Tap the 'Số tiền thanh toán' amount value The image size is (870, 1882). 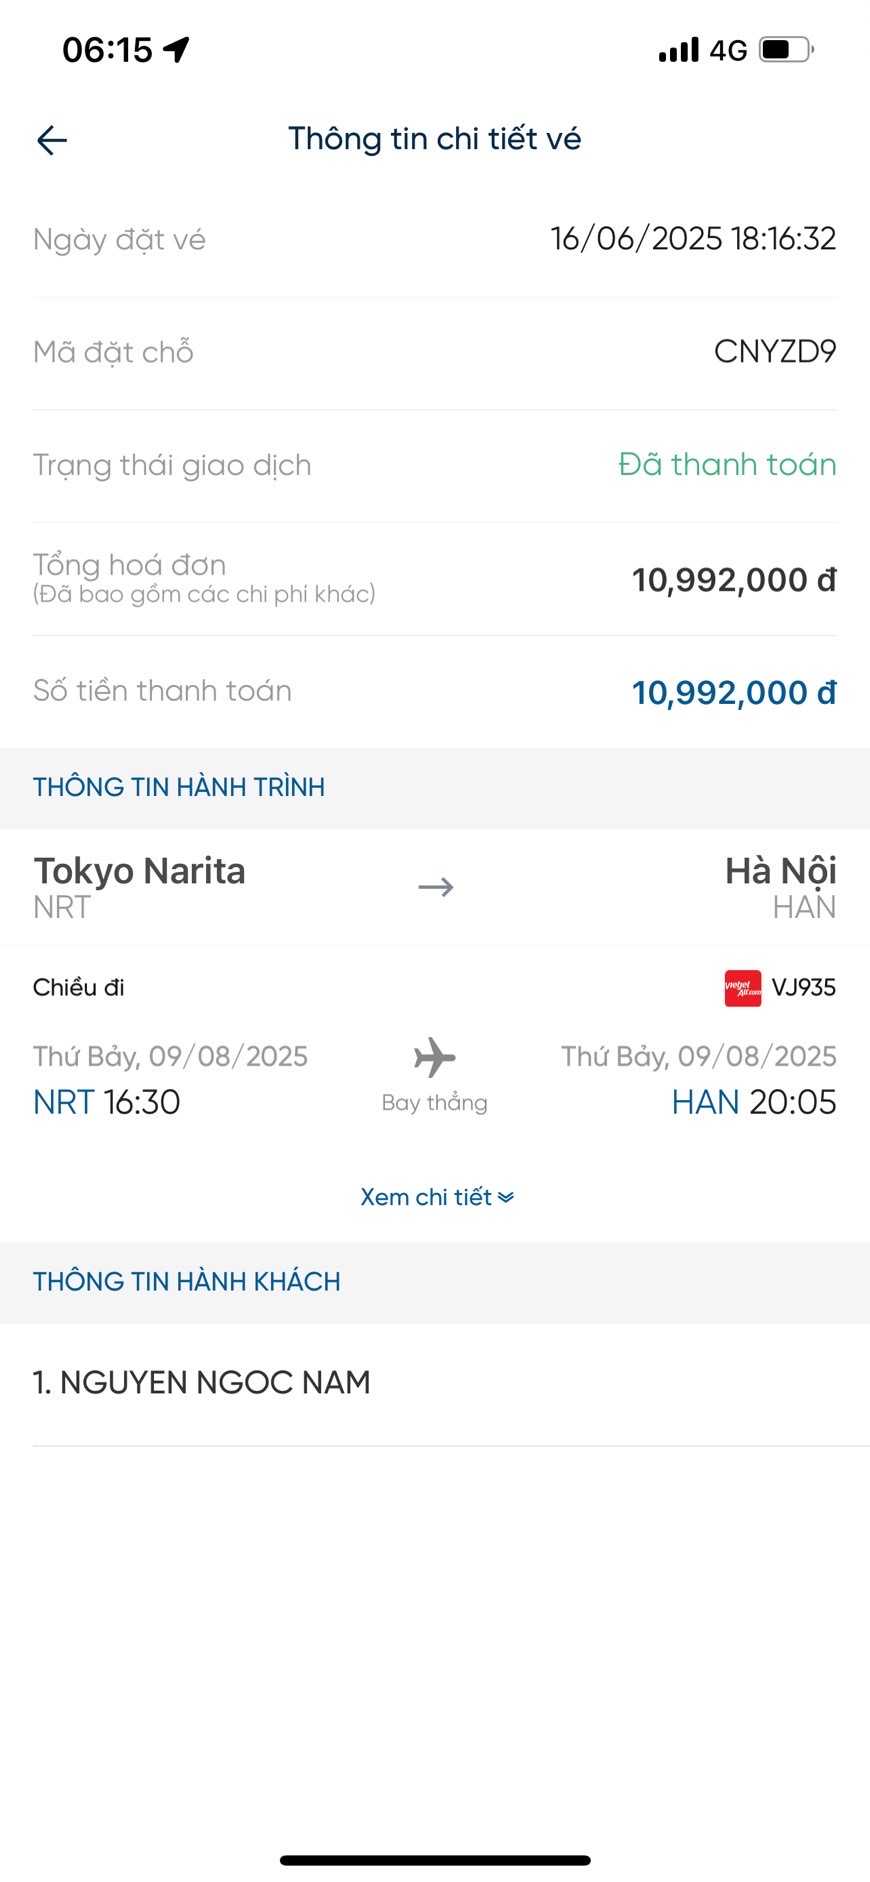point(733,692)
